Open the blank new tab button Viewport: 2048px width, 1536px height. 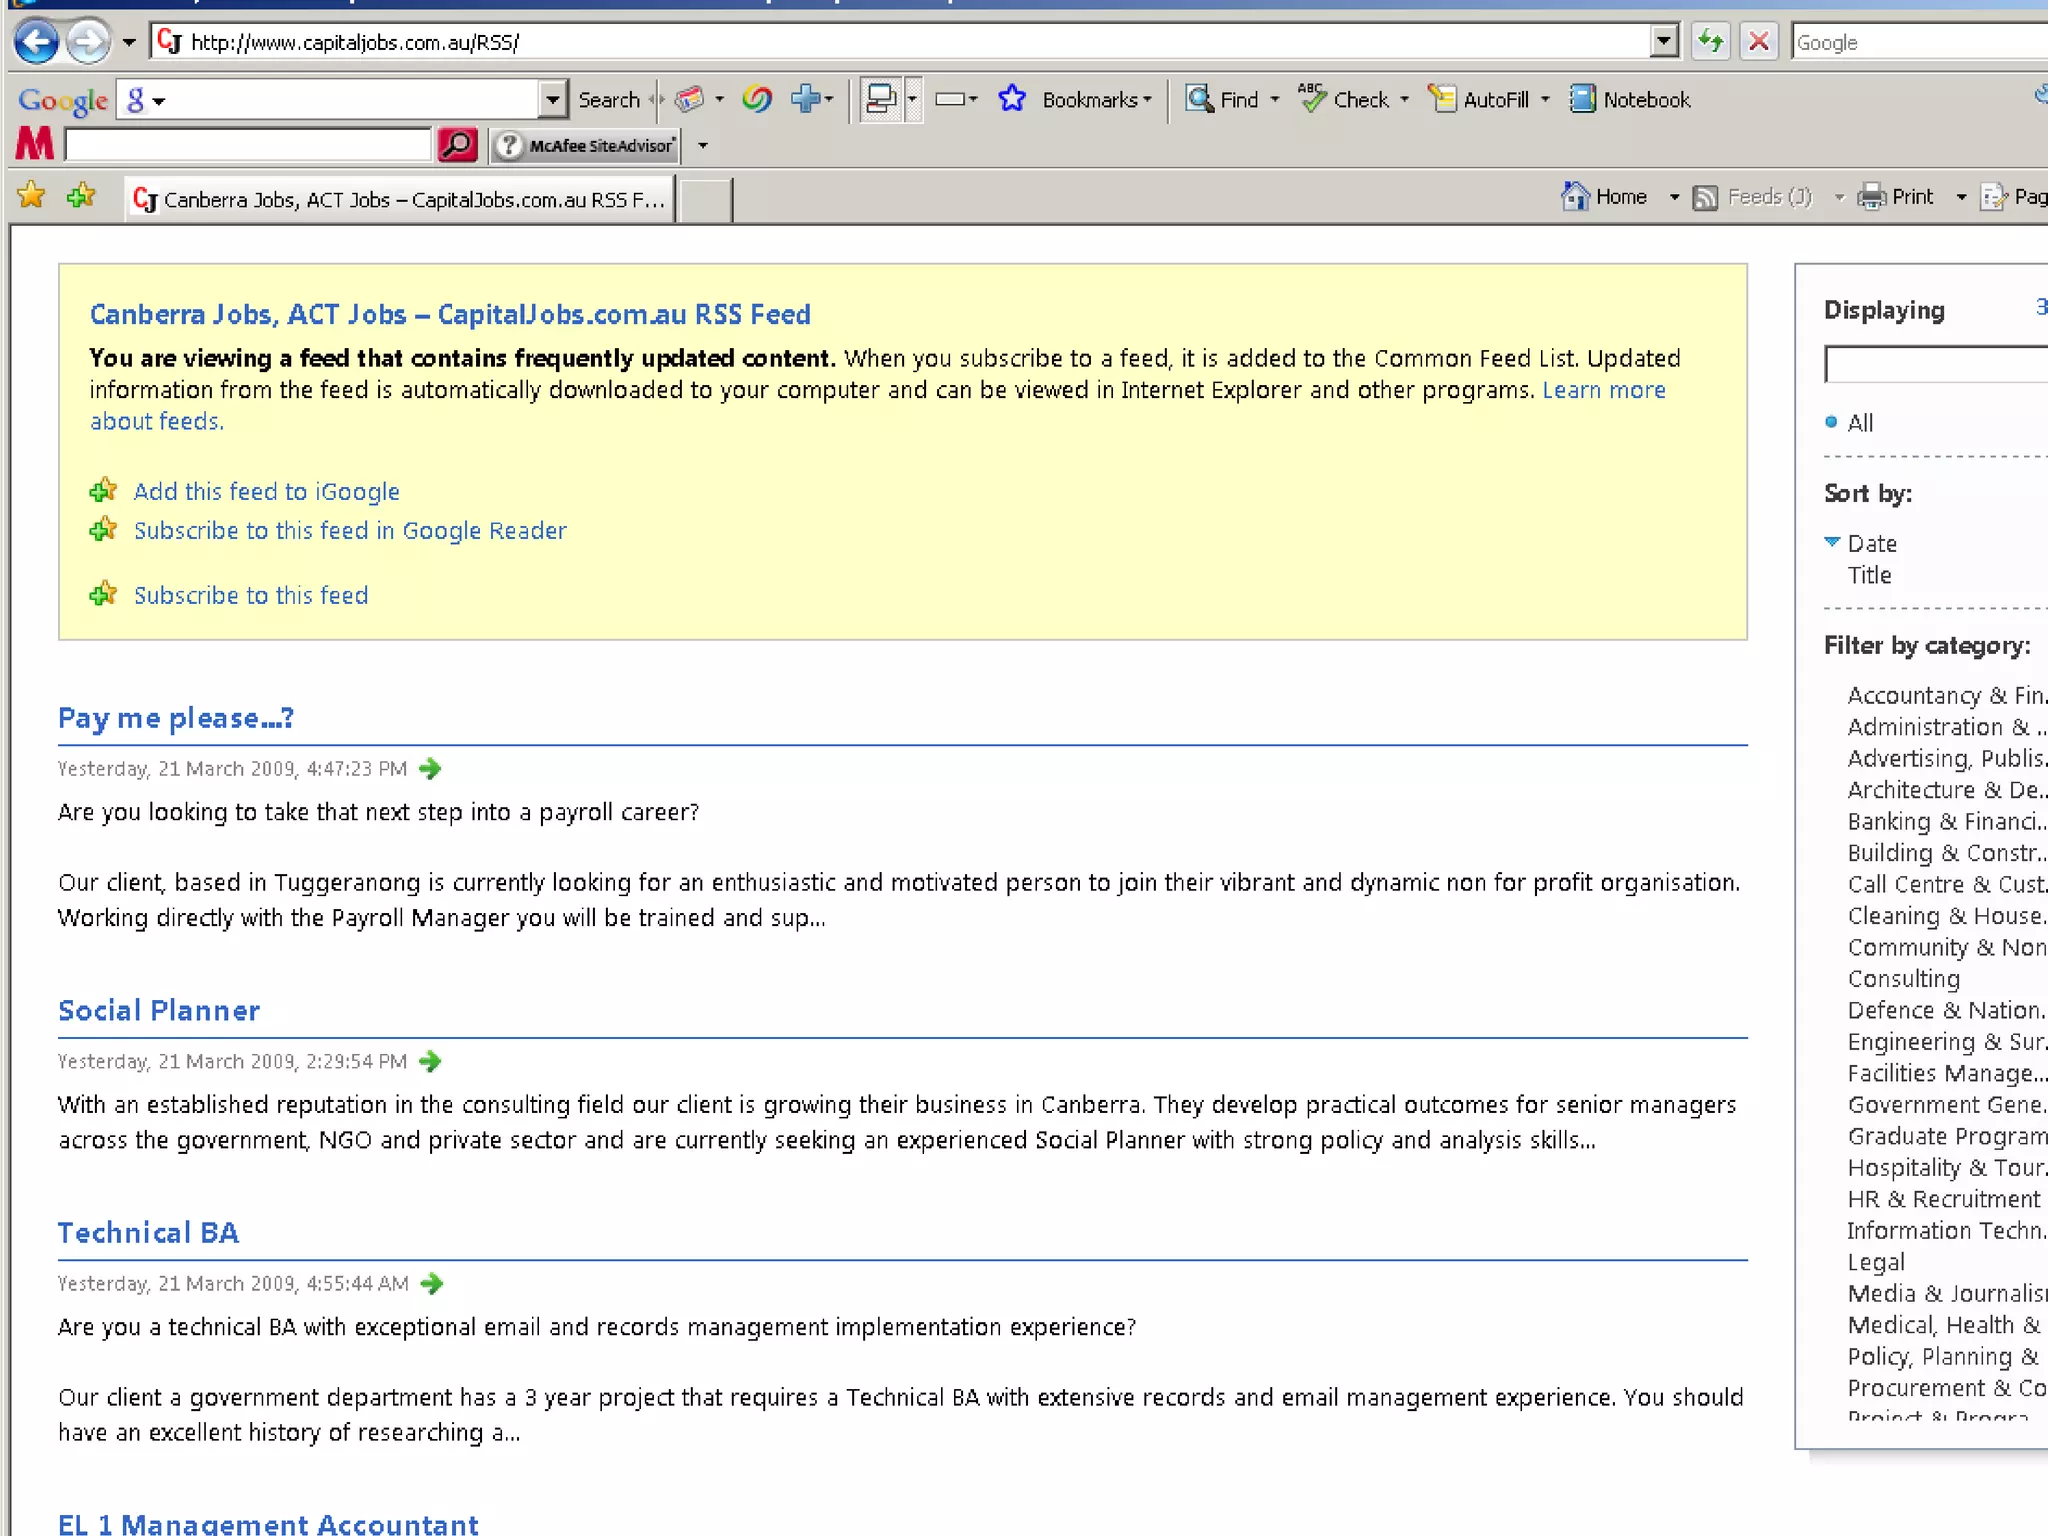pos(705,199)
